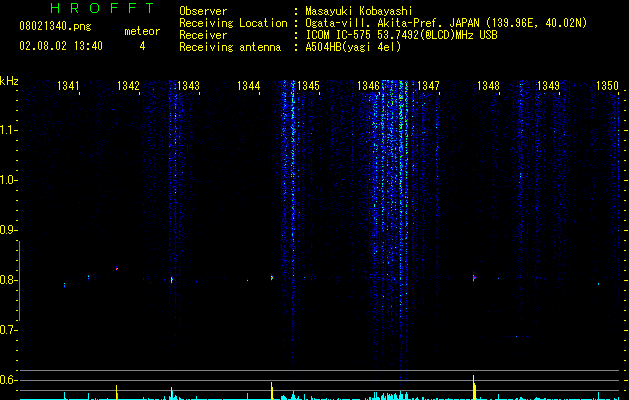Click the ICOM IC-575 receiver text
The height and width of the screenshot is (400, 629).
[401, 35]
